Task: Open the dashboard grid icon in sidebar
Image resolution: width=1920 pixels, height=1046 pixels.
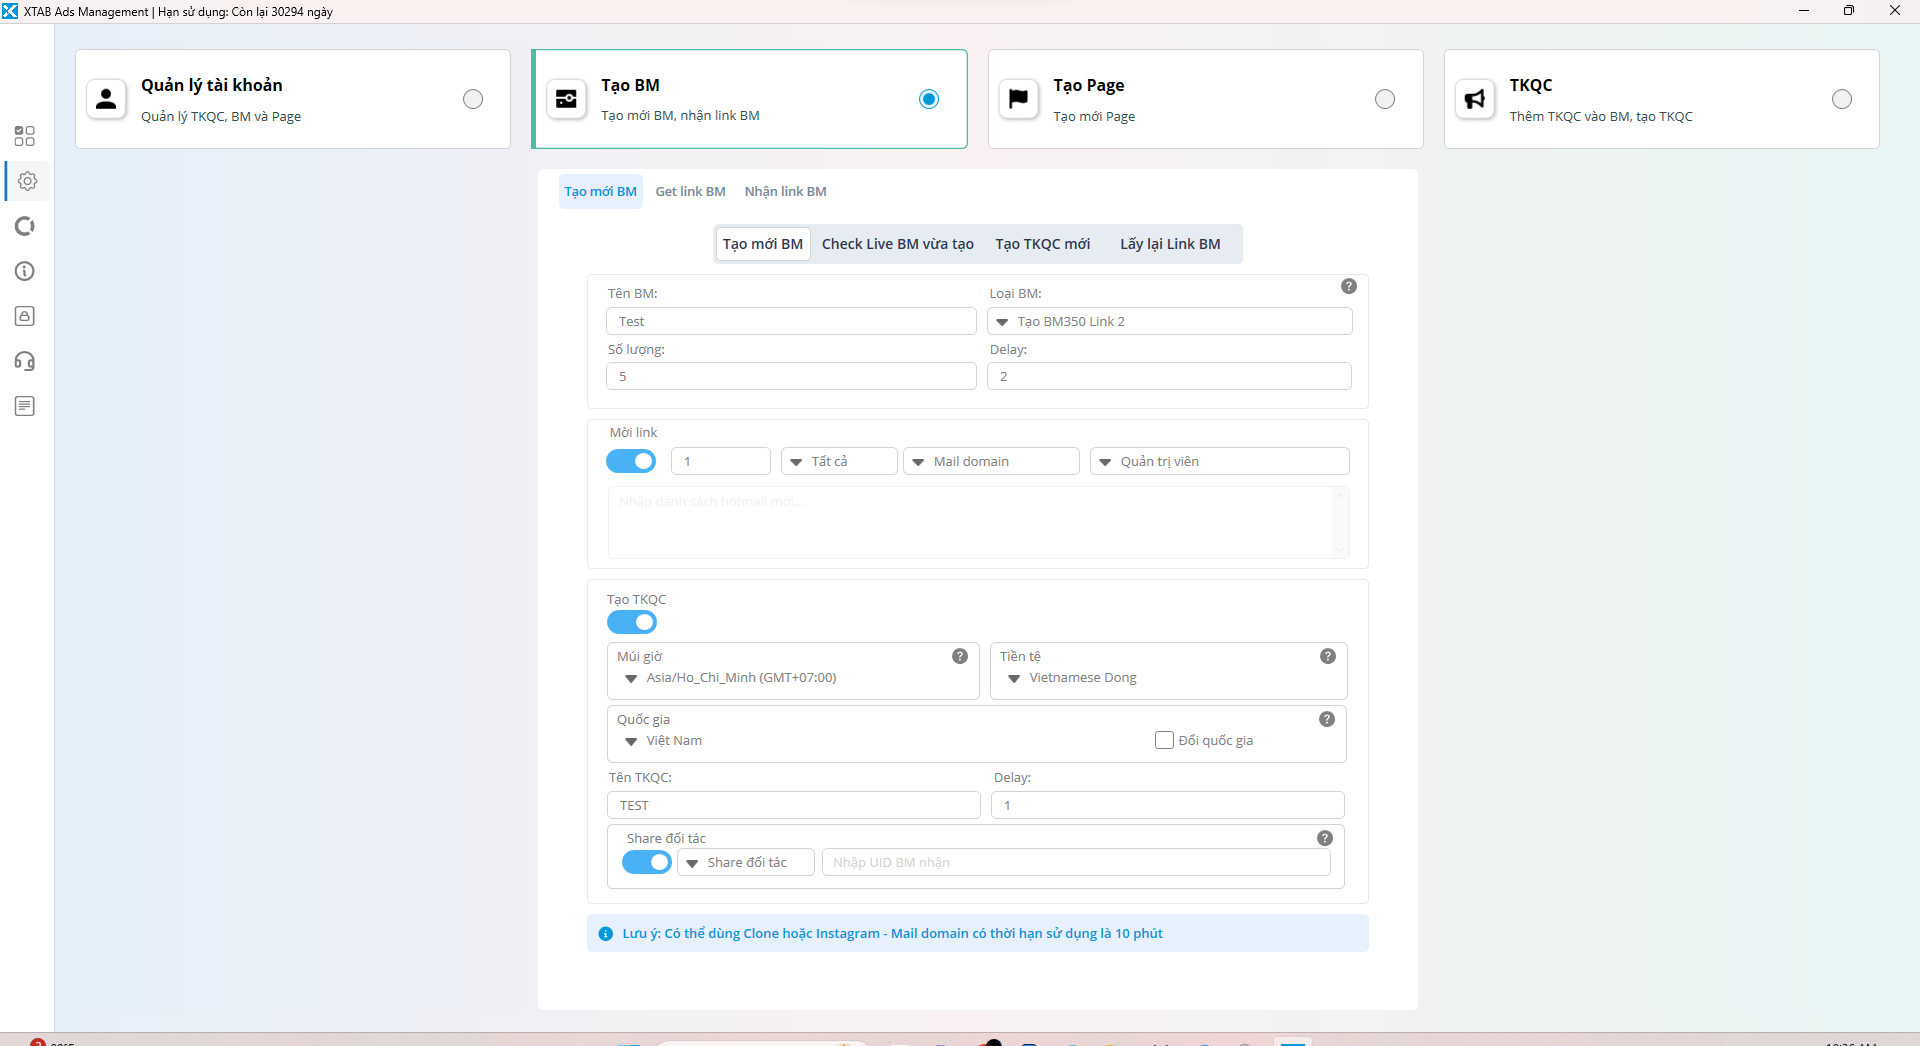Action: pos(25,136)
